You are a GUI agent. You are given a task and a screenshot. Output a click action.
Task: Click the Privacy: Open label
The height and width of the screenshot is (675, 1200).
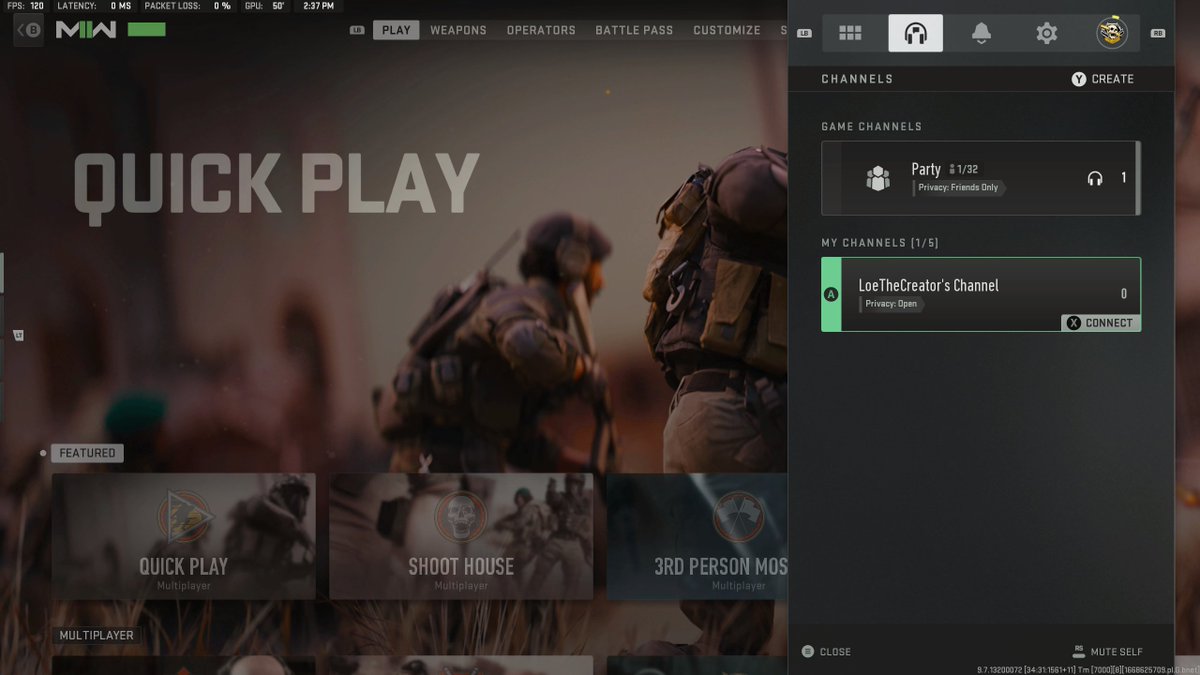click(891, 304)
